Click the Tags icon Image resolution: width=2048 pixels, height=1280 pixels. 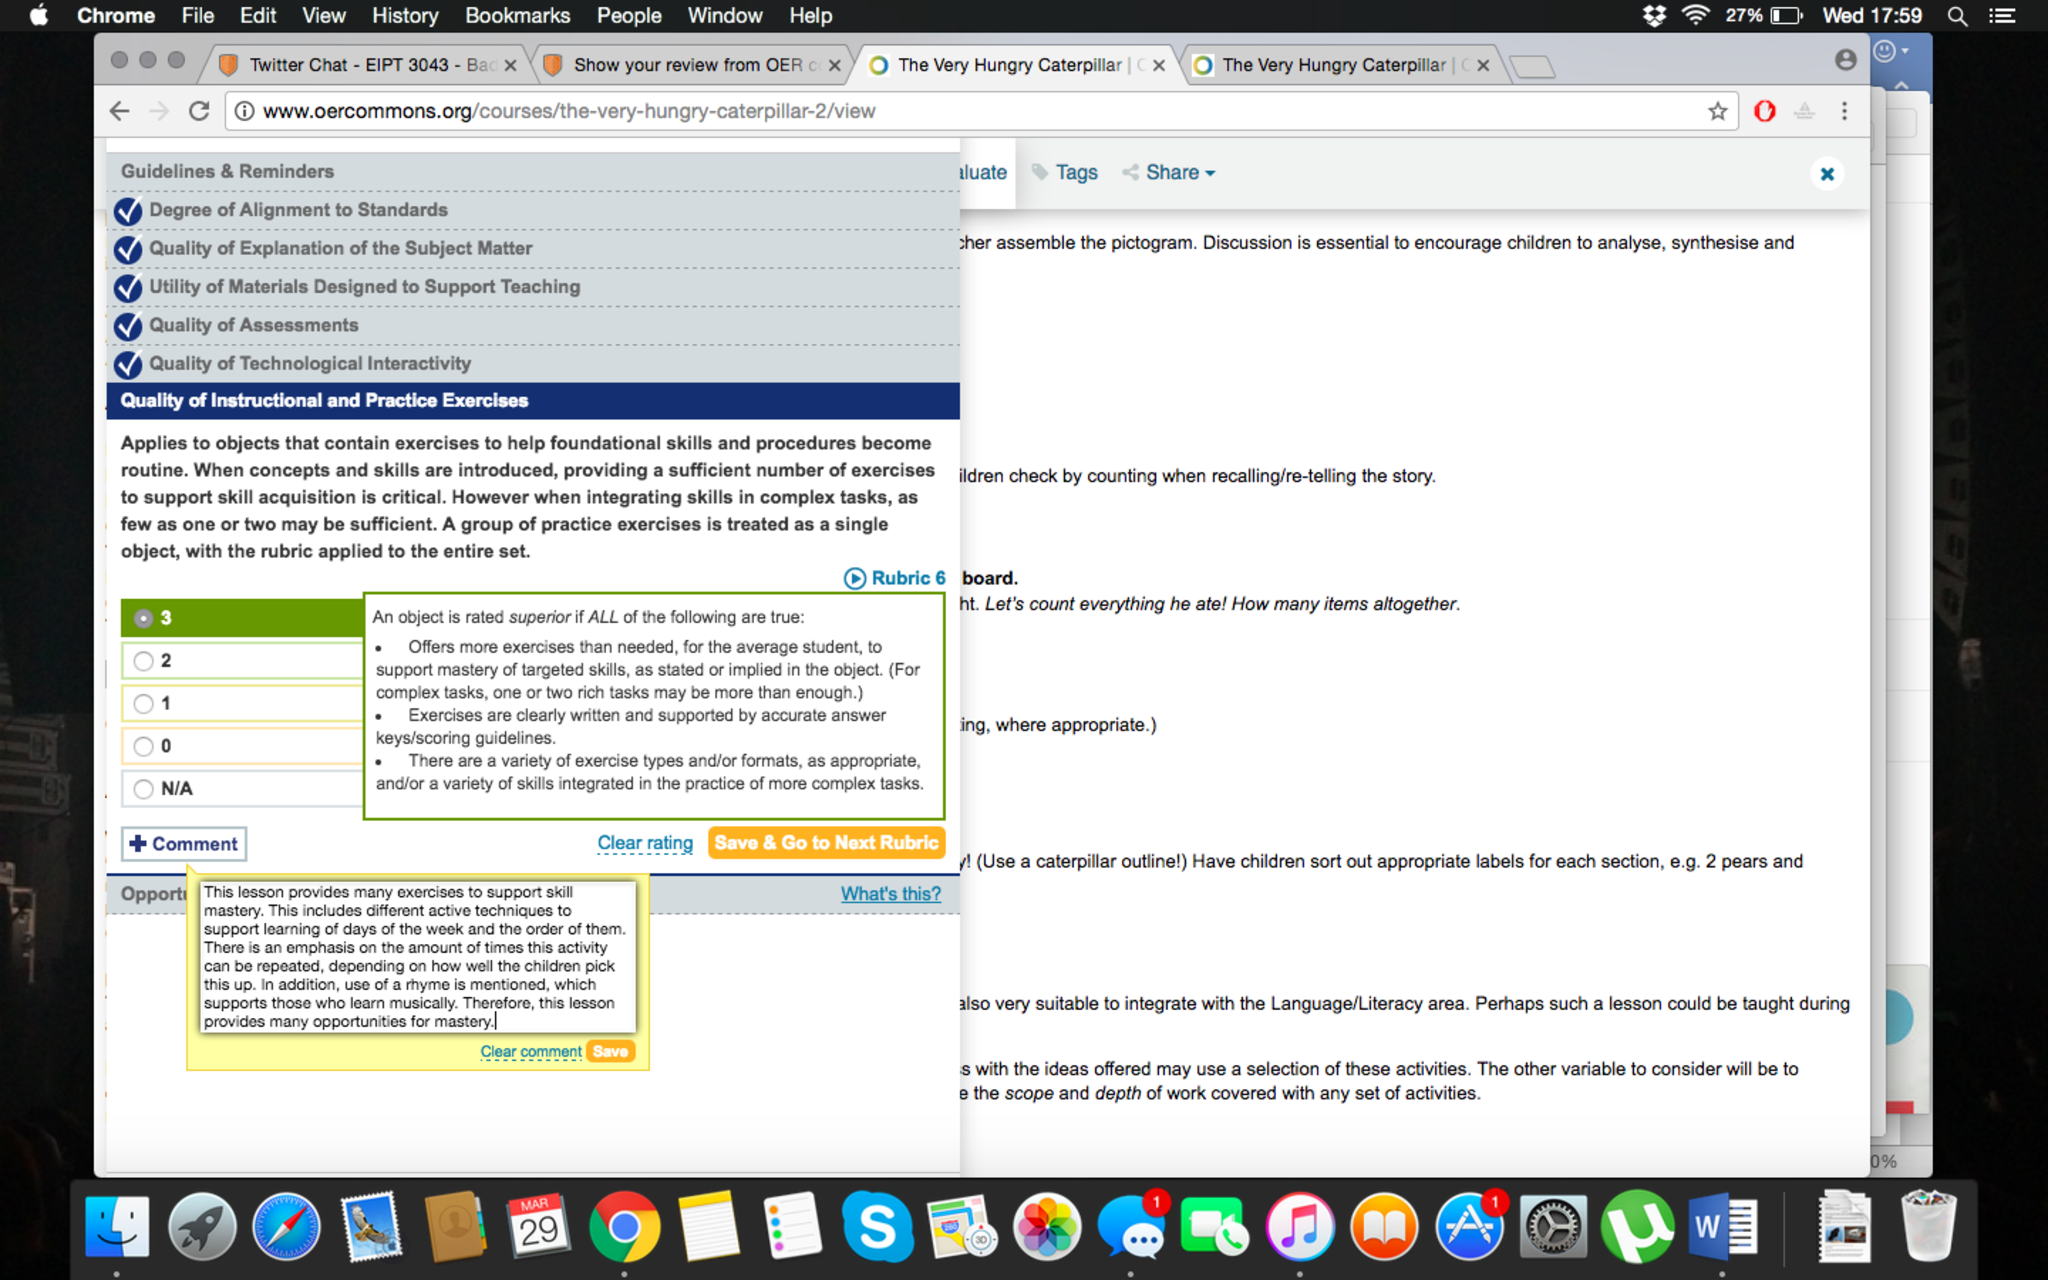click(x=1040, y=172)
